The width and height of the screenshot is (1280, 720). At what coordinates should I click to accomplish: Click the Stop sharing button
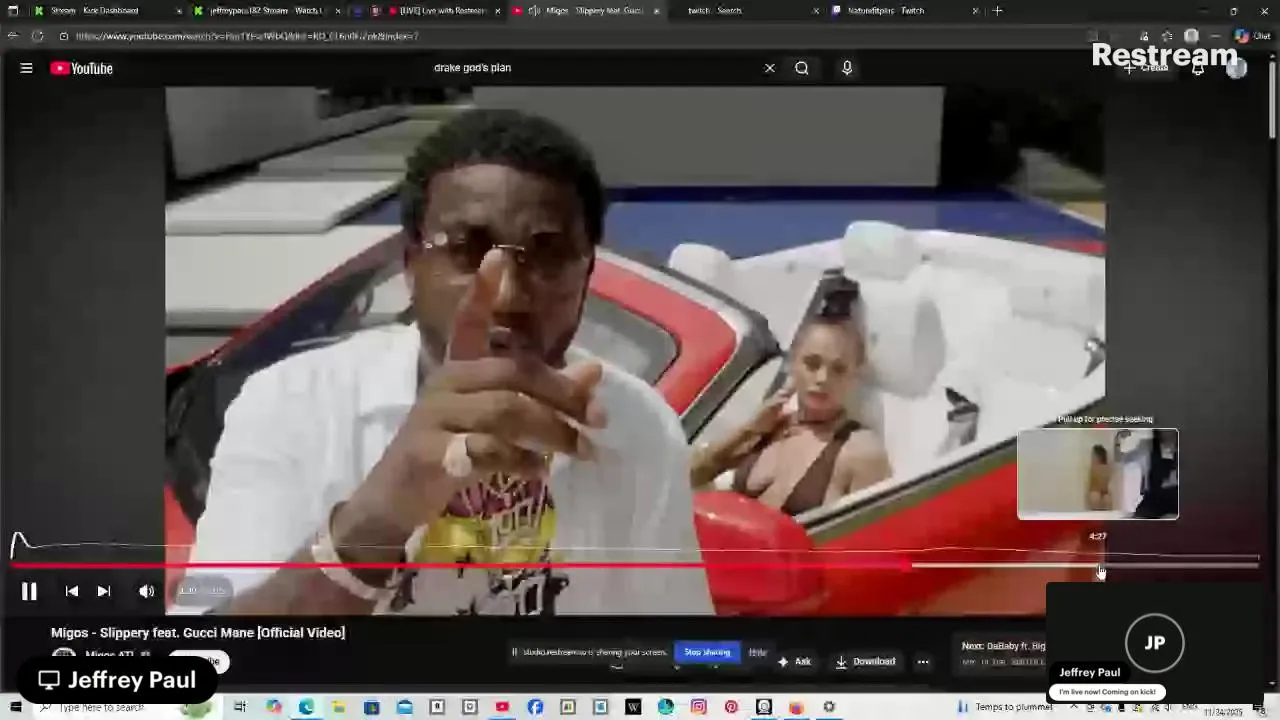coord(707,652)
